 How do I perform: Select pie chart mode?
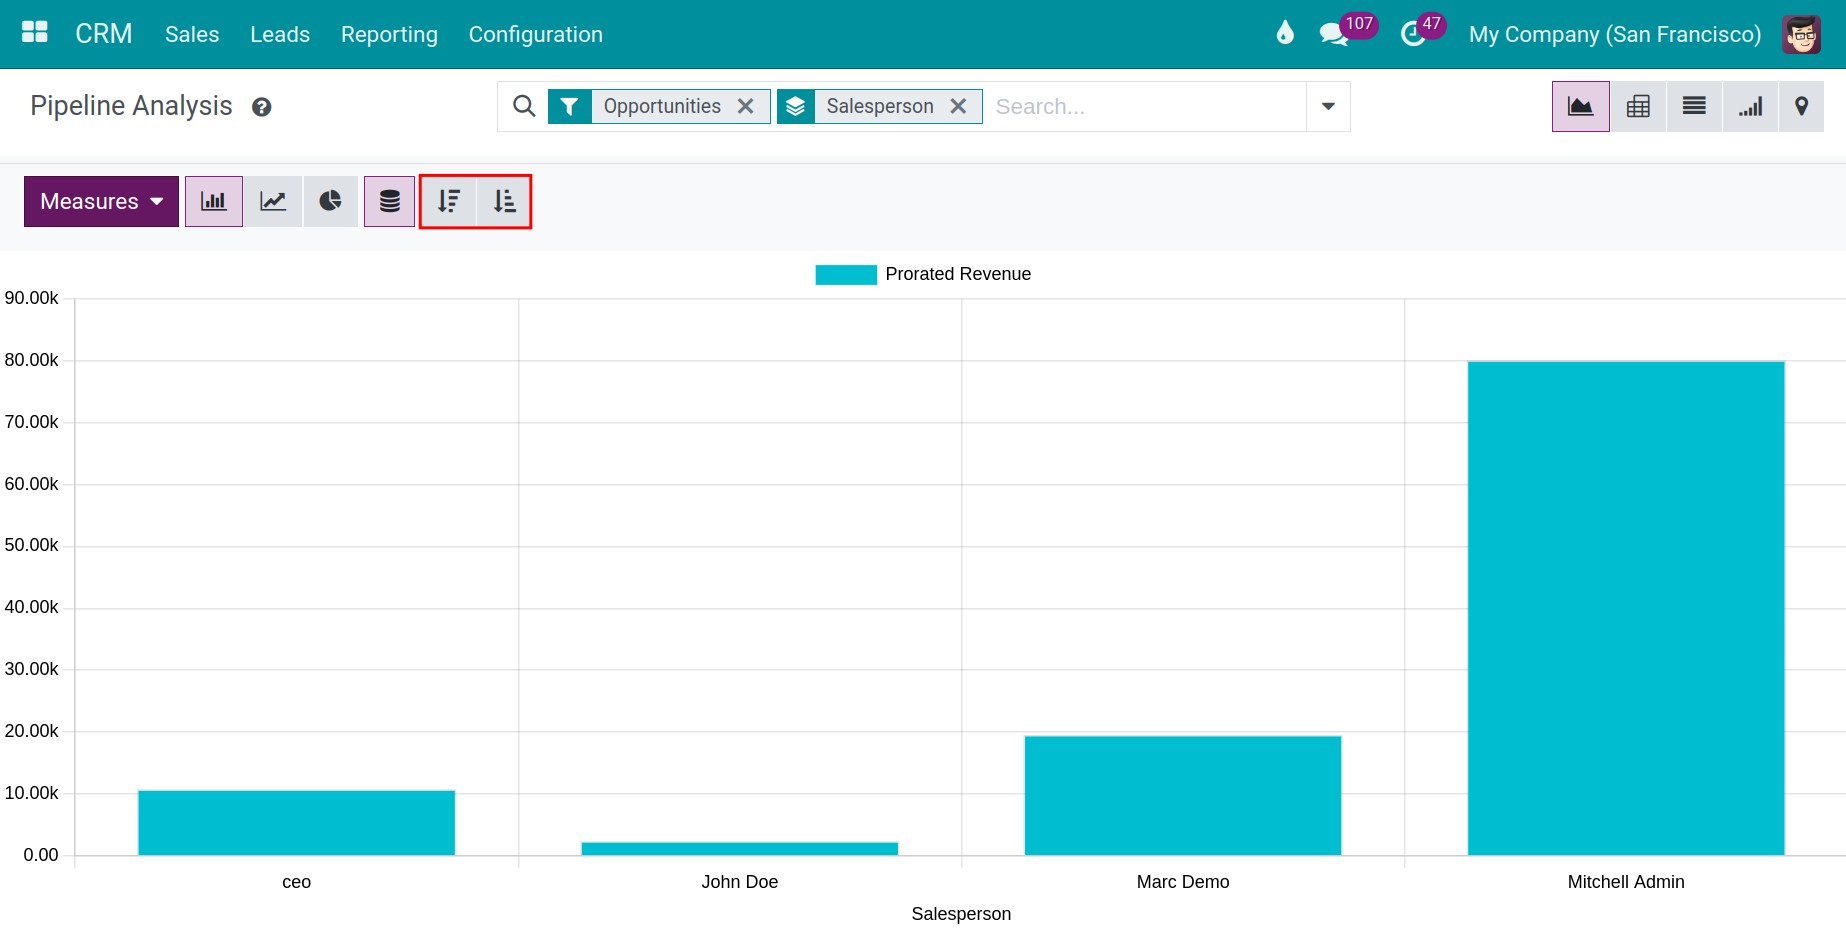click(331, 201)
